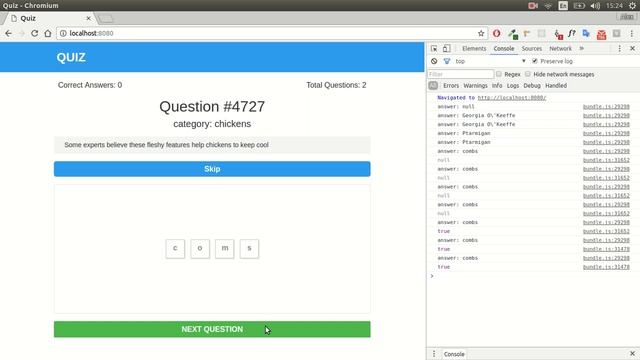The image size is (640, 360).
Task: Click the chickens quiz question text
Action: 167,145
